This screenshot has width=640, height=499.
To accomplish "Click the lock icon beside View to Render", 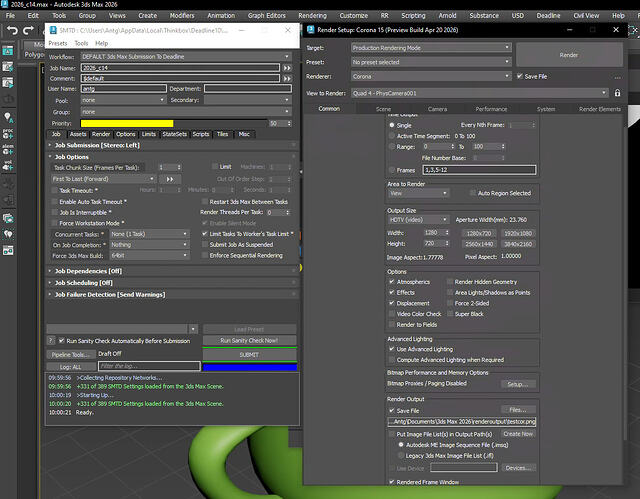I will 617,93.
